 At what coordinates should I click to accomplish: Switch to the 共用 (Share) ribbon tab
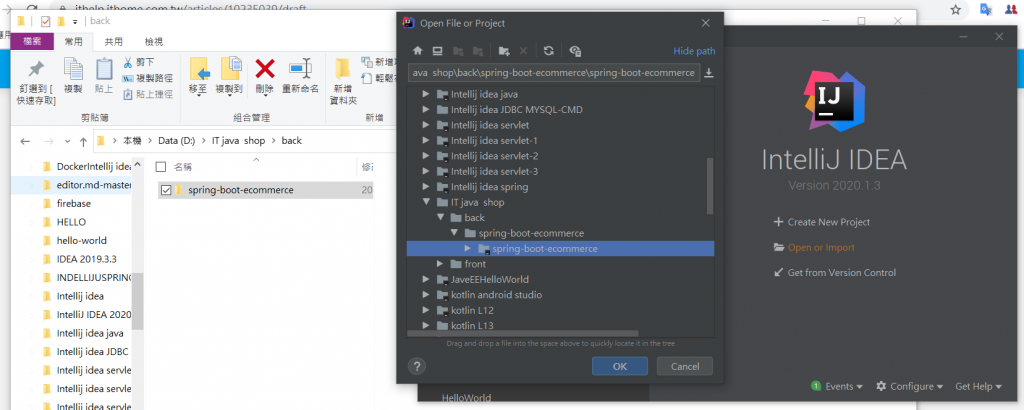point(114,42)
